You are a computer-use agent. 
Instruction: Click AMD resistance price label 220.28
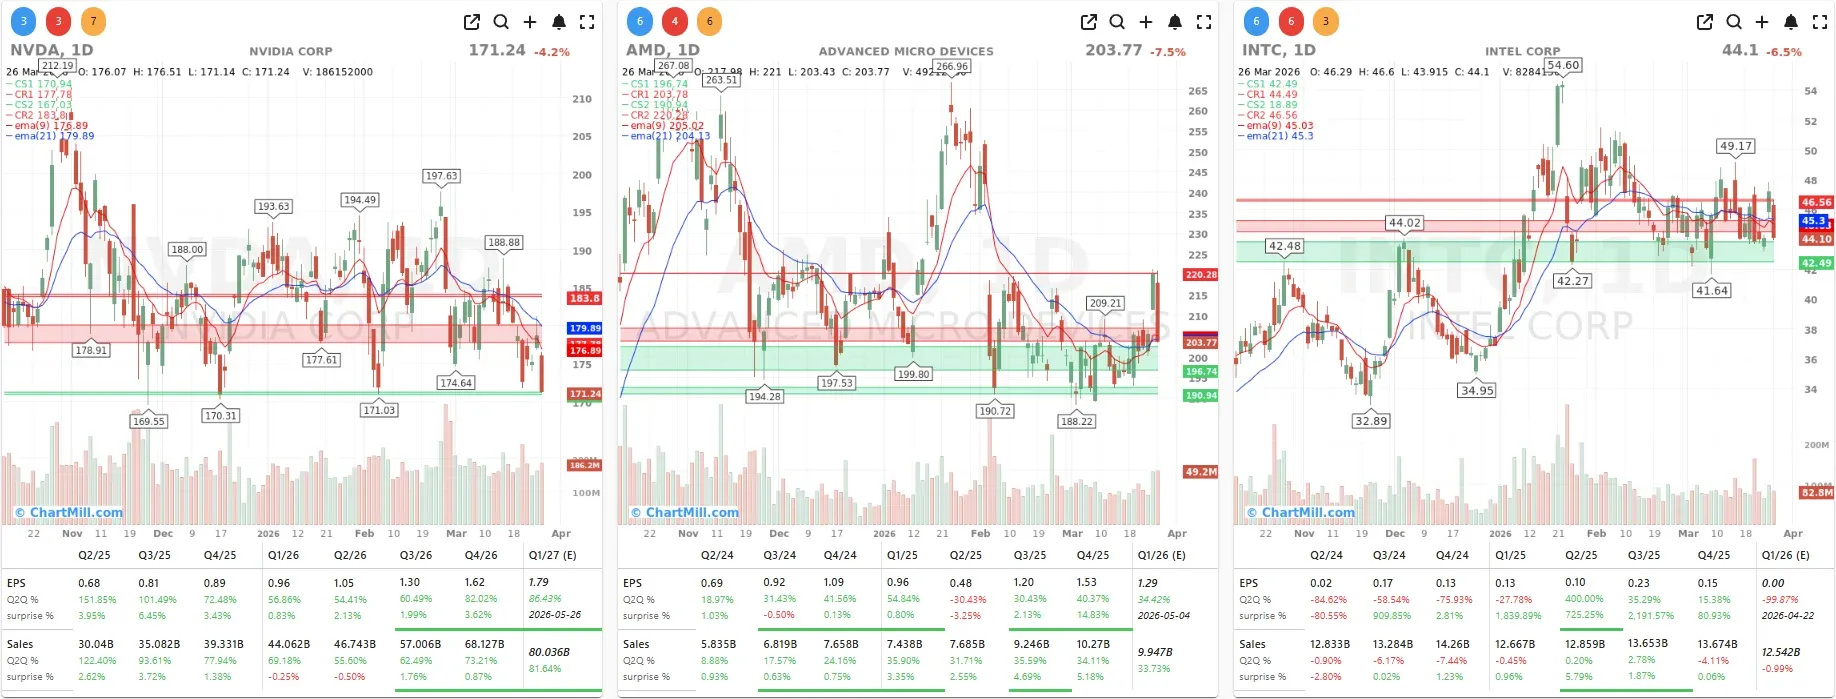[1201, 274]
